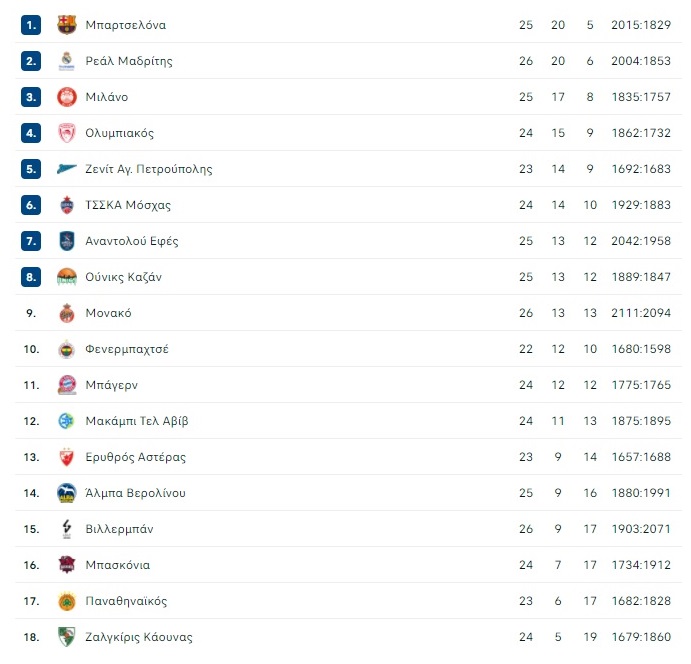This screenshot has height=664, width=691.
Task: Open the Βιλλερμπάν team link
Action: (x=119, y=529)
